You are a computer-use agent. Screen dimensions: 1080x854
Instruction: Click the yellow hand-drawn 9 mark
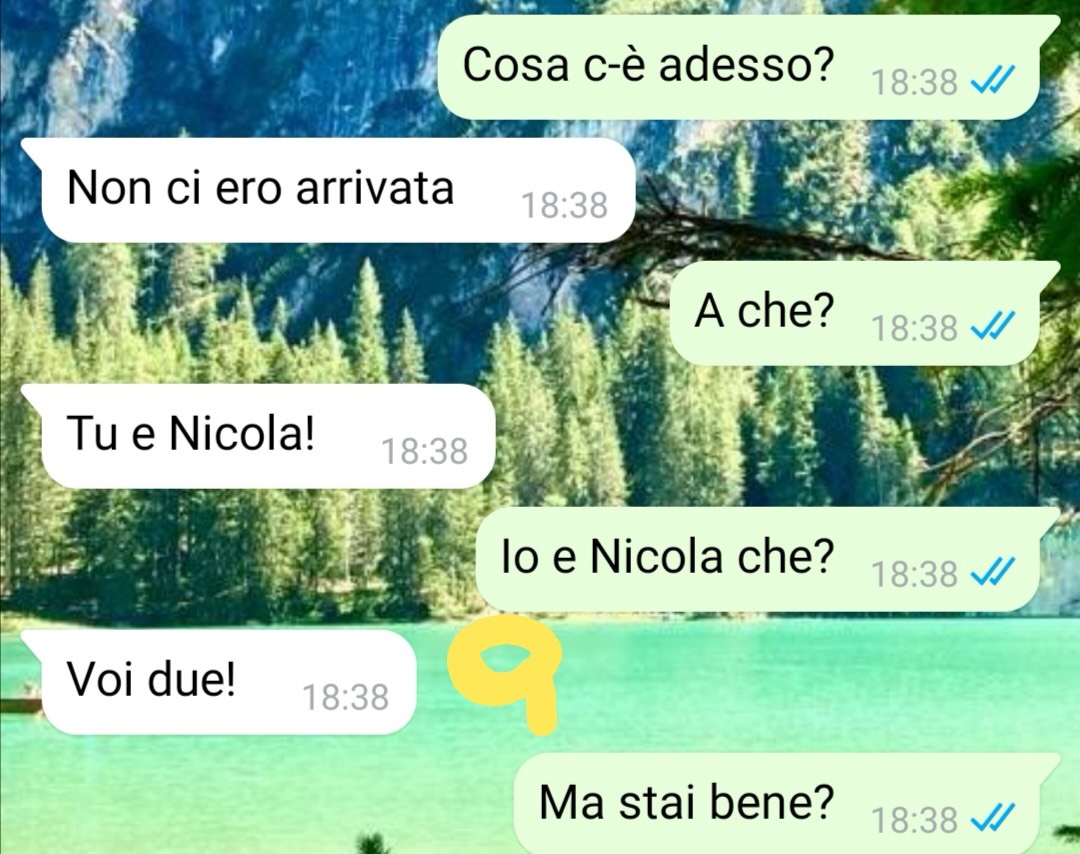point(504,671)
